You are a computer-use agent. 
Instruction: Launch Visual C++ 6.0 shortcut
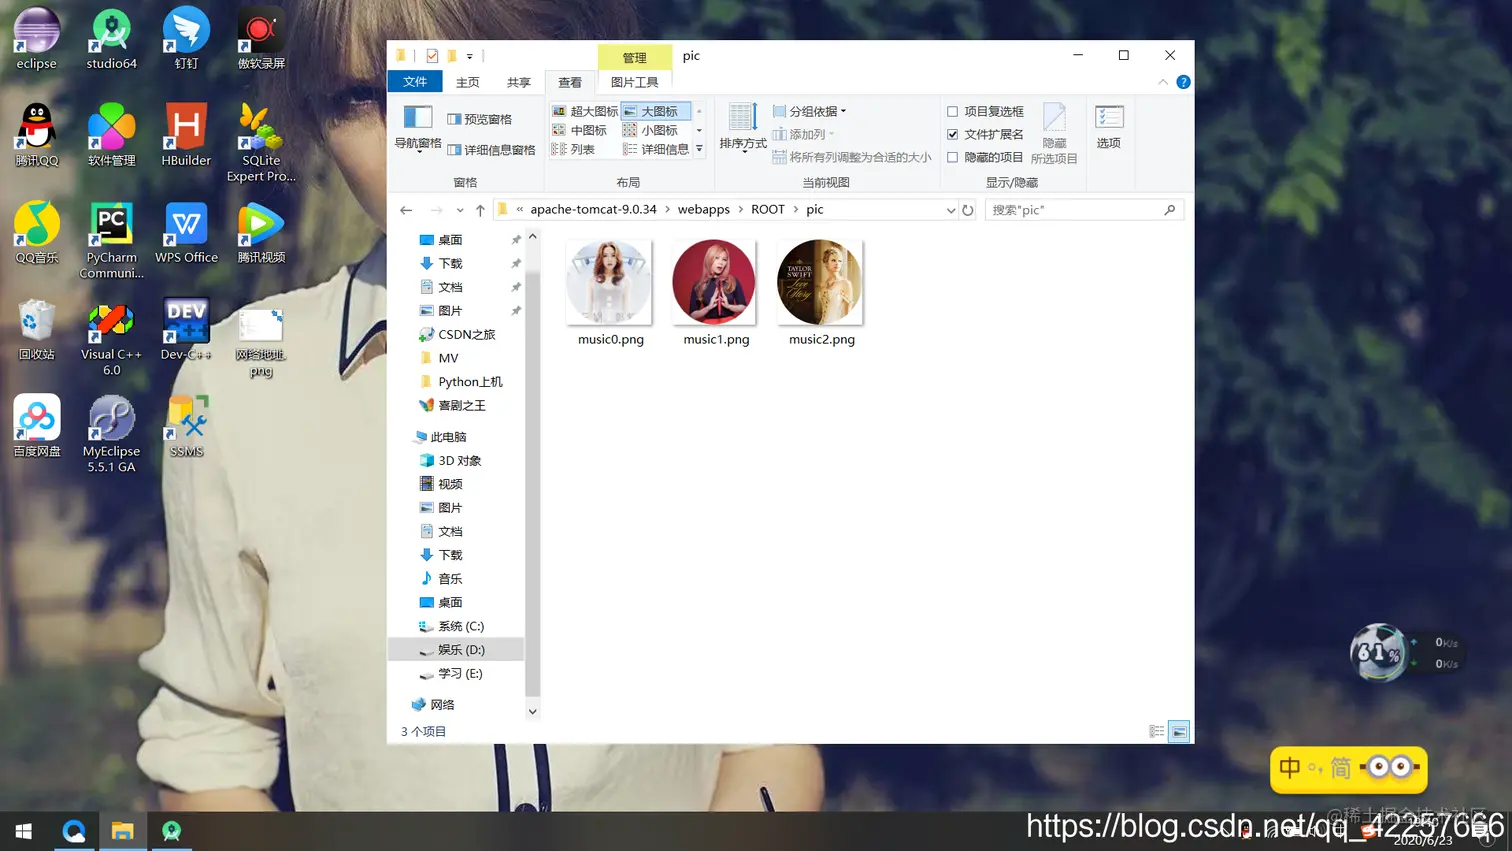111,337
